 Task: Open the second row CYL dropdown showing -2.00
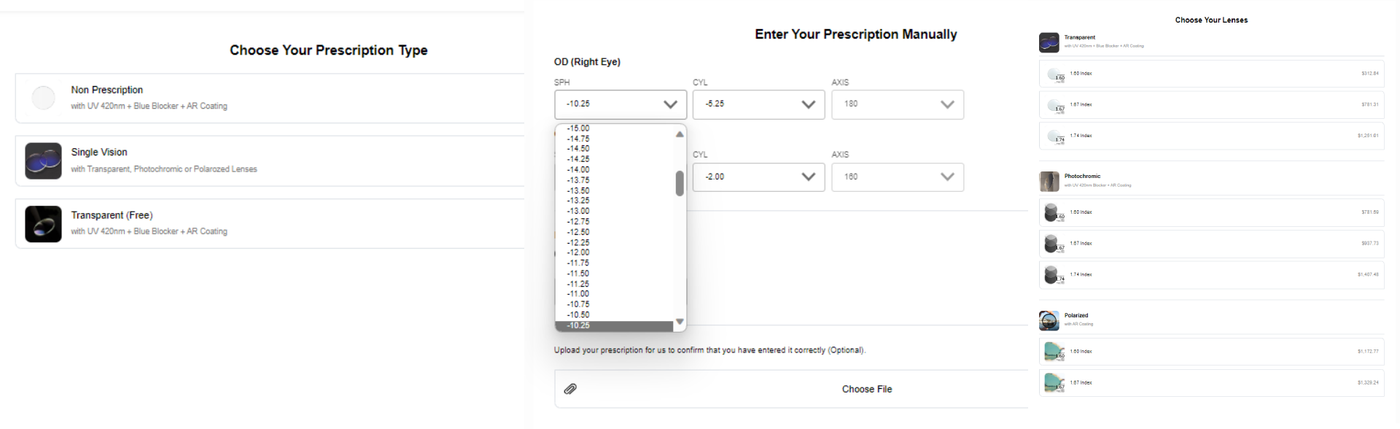(x=758, y=177)
